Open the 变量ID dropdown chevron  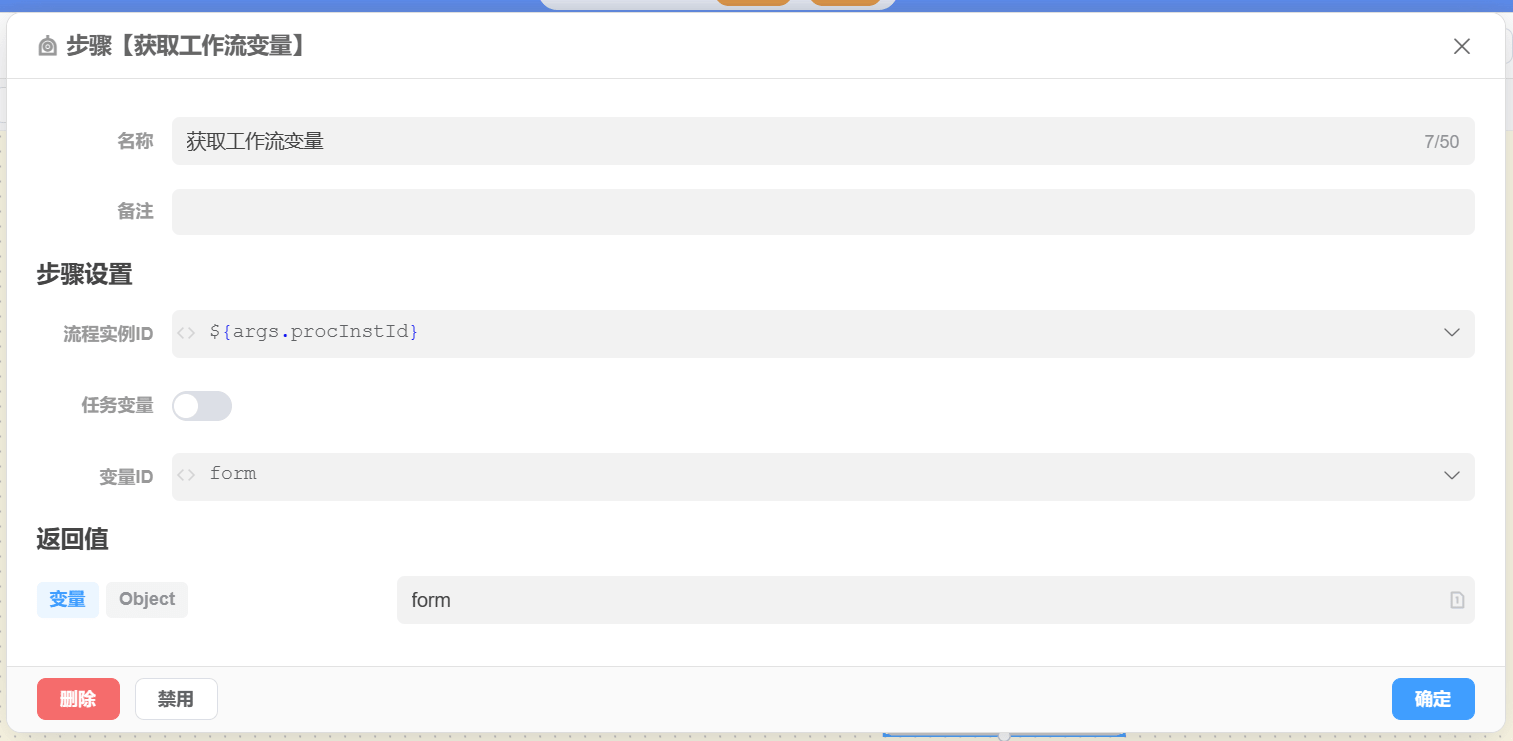(1452, 476)
